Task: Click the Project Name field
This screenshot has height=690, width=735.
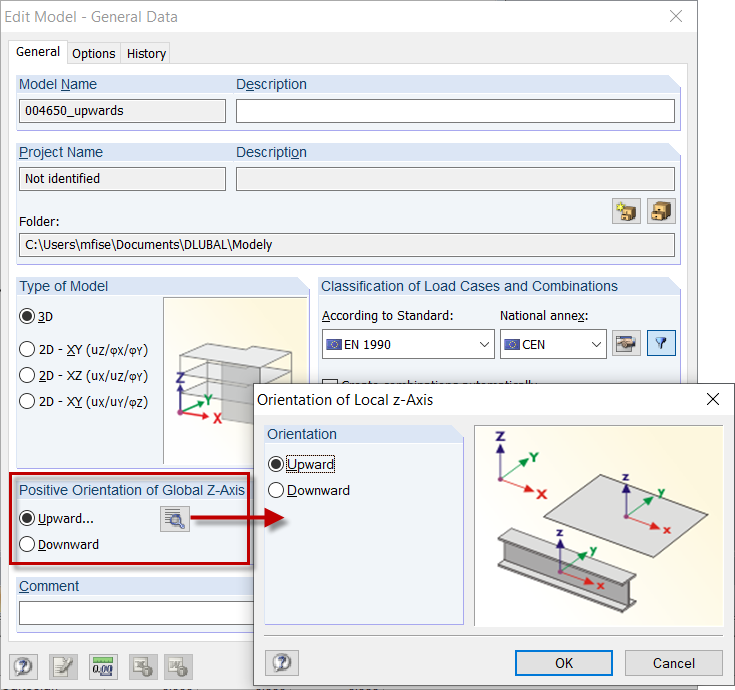Action: pos(122,179)
